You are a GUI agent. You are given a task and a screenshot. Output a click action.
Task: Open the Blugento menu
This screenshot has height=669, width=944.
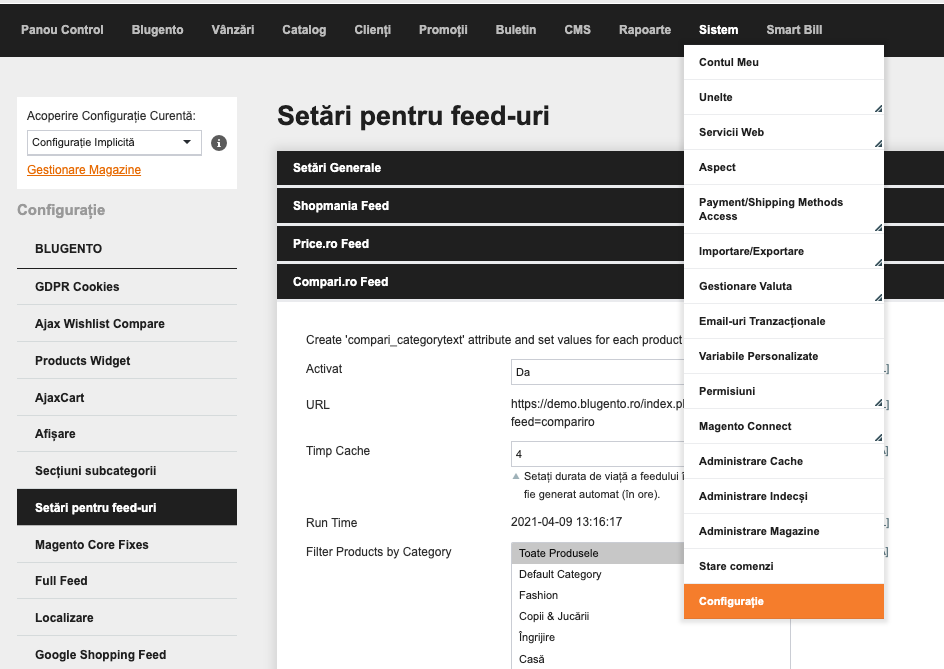[x=157, y=30]
